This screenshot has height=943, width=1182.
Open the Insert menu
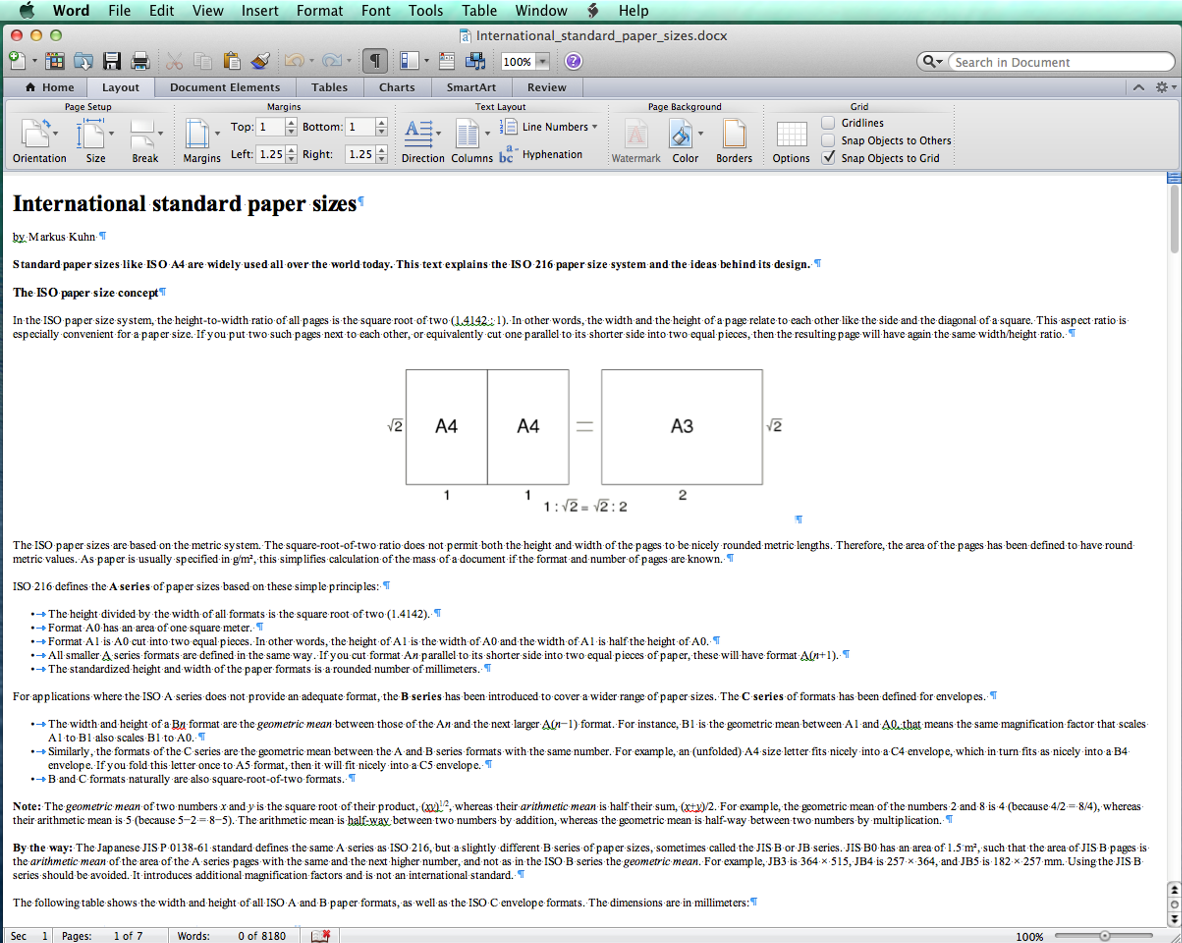pyautogui.click(x=260, y=11)
